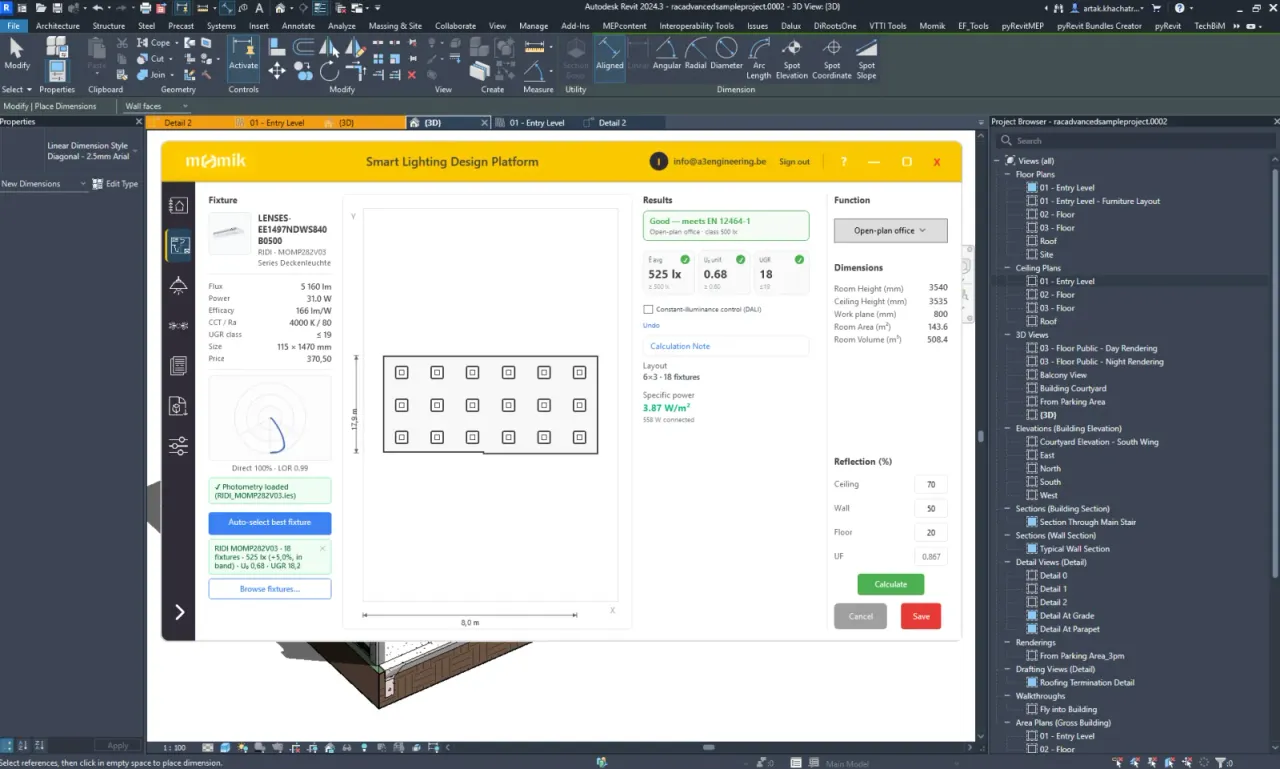This screenshot has width=1280, height=769.
Task: Open the Architecture ribbon tab
Action: click(x=59, y=26)
